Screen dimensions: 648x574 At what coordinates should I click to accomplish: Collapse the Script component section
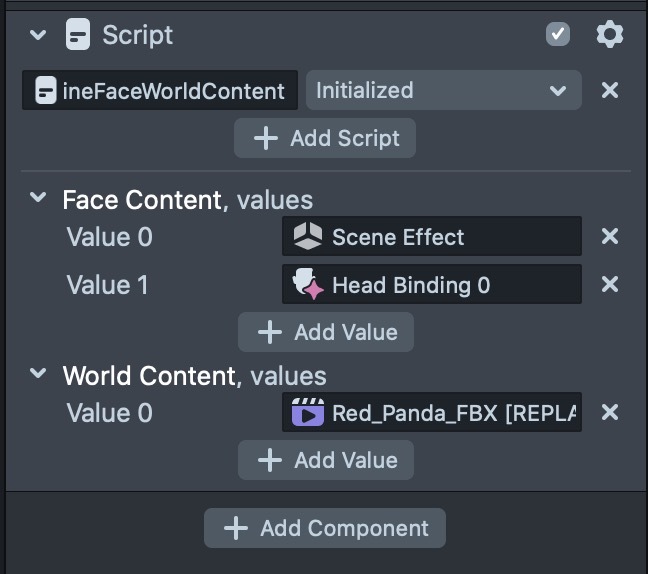(38, 35)
